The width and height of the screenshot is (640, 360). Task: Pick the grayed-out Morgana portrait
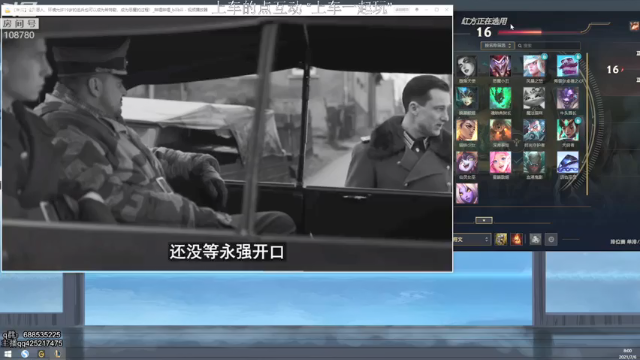click(x=467, y=66)
